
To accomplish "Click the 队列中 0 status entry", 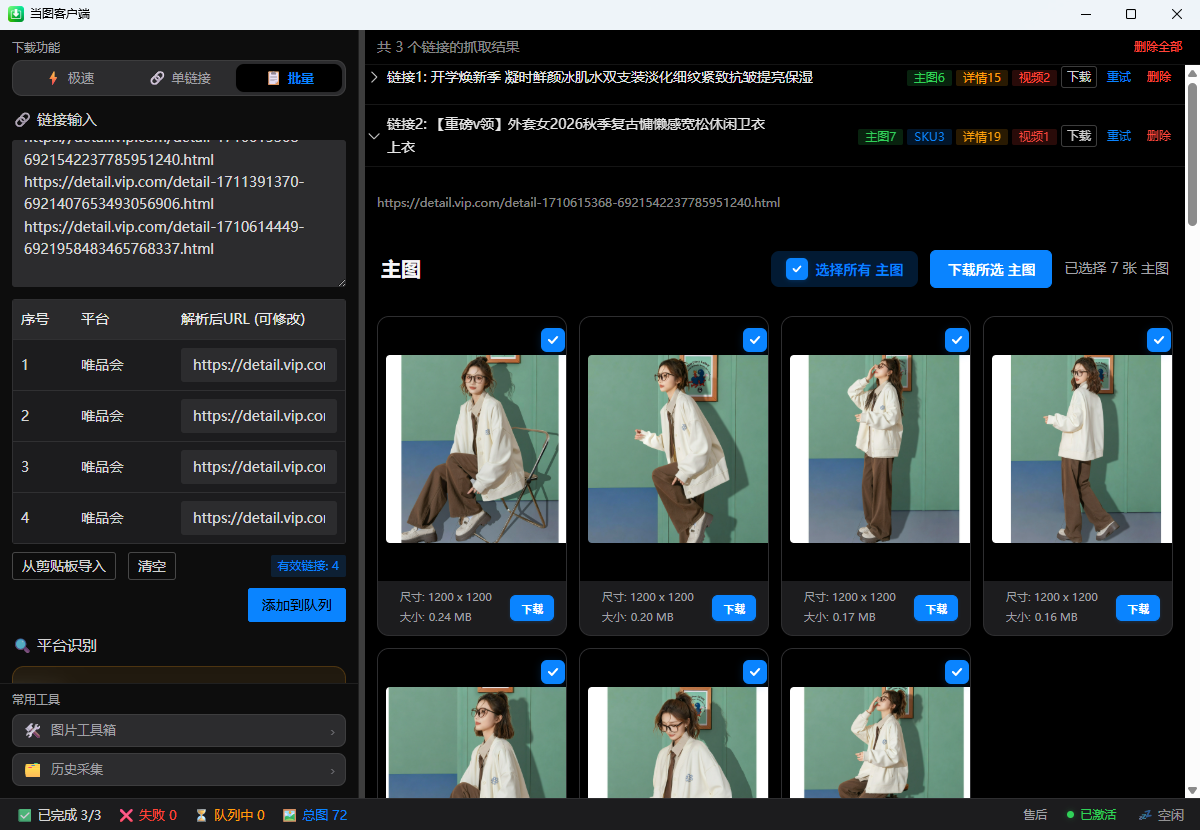I will [x=229, y=815].
